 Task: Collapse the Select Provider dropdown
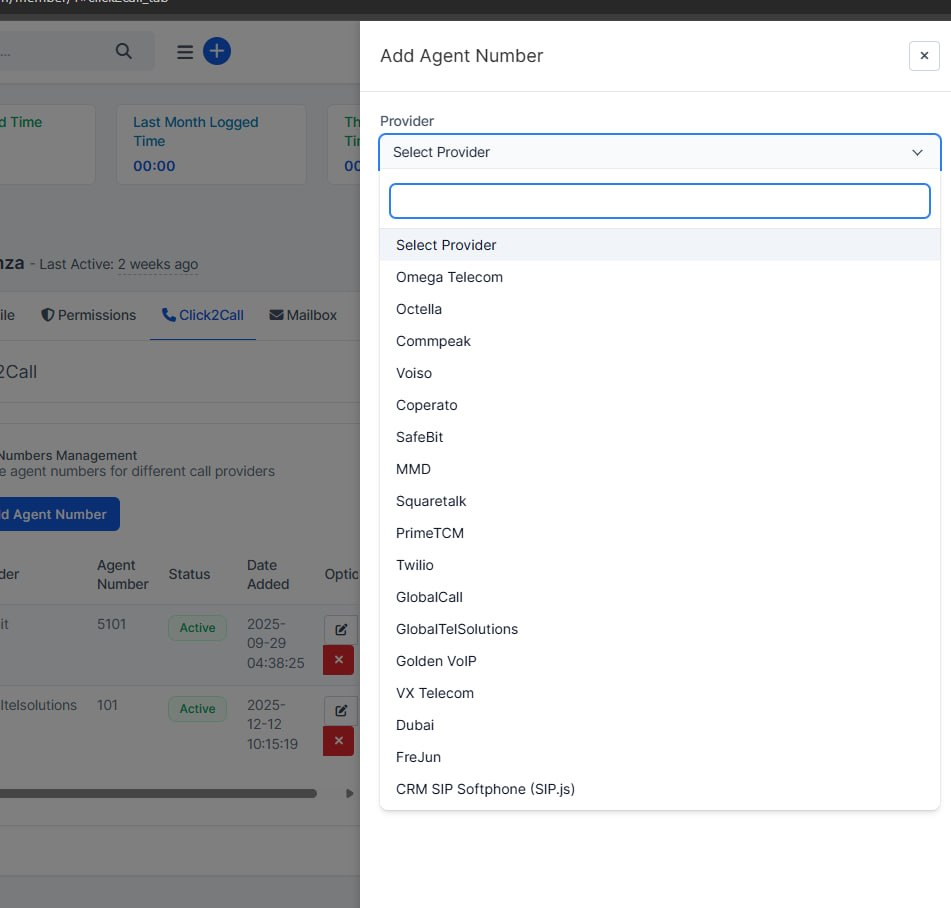tap(659, 152)
